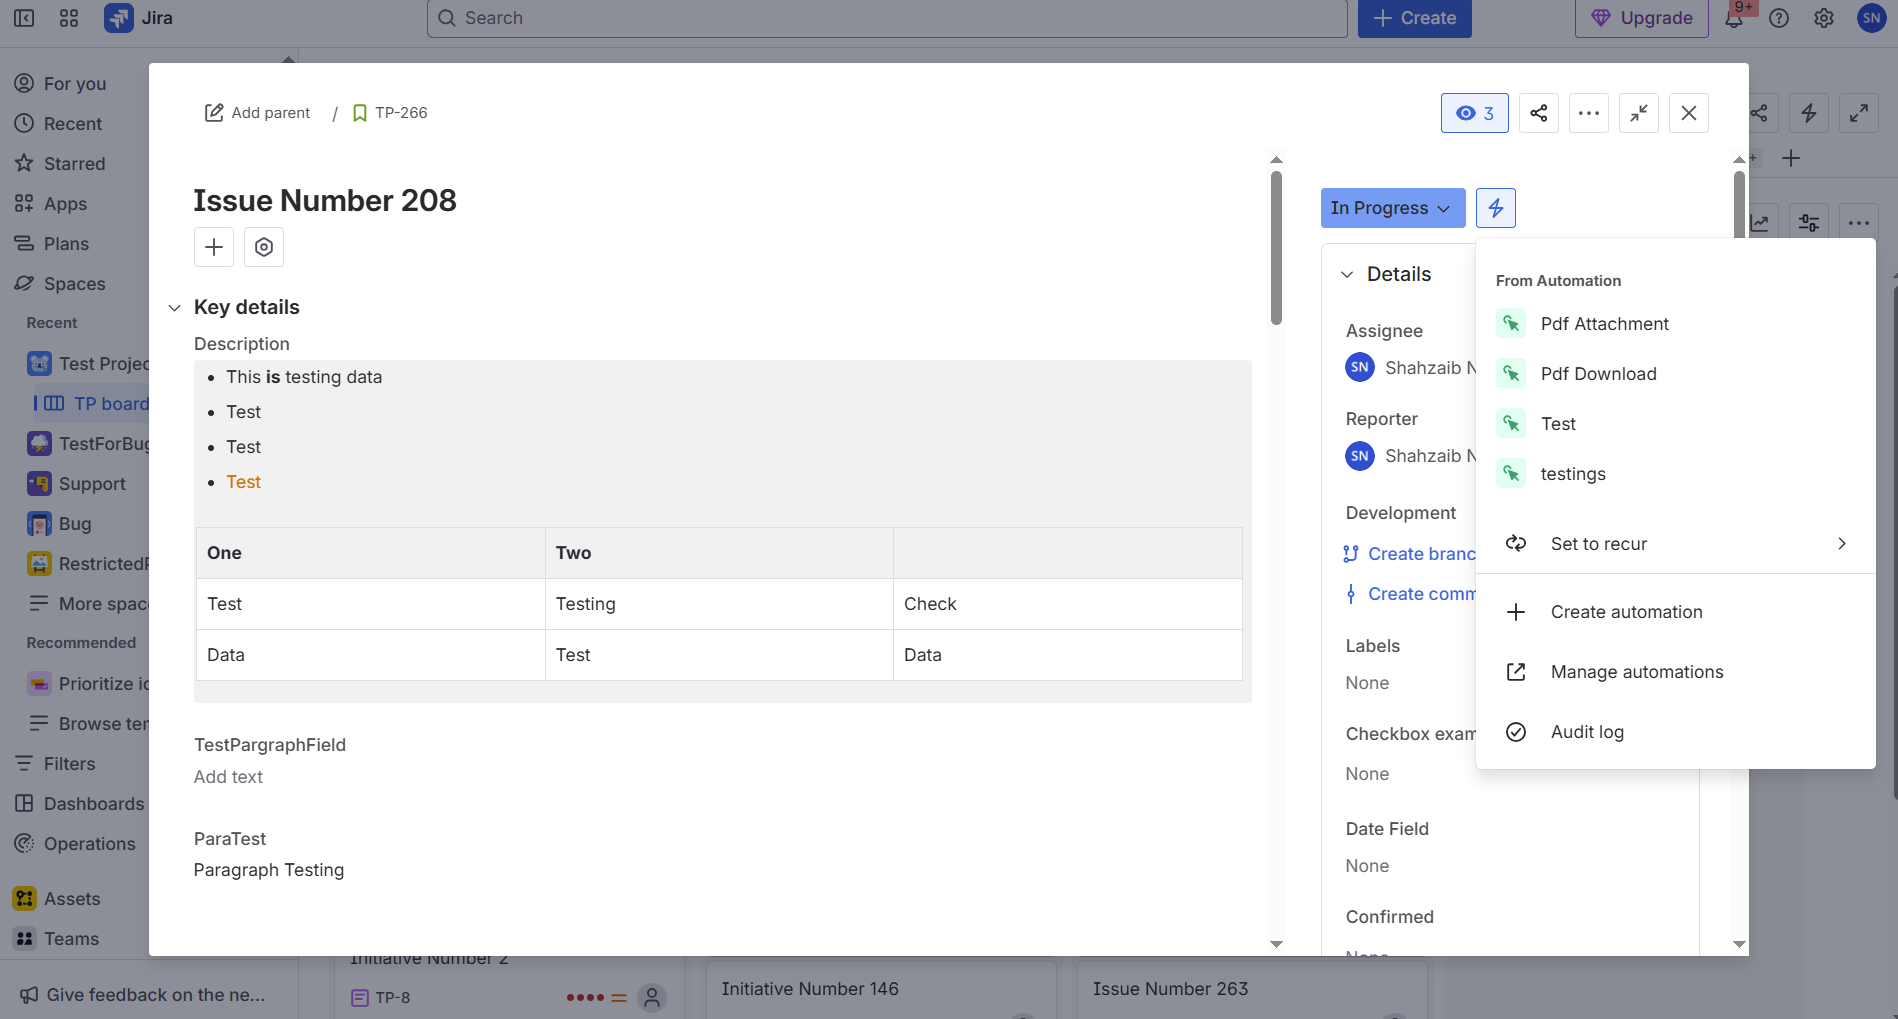1898x1019 pixels.
Task: Run the Pdf Attachment automation
Action: point(1604,324)
